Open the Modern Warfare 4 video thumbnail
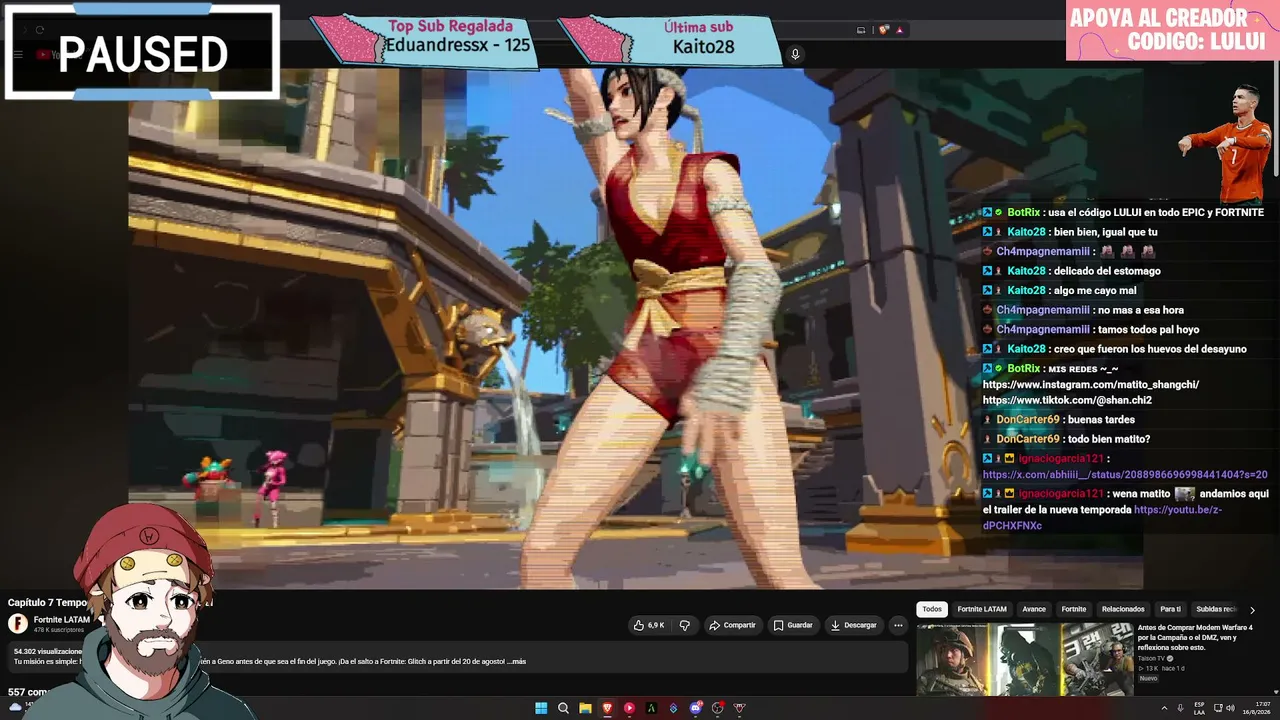1280x720 pixels. tap(1025, 659)
